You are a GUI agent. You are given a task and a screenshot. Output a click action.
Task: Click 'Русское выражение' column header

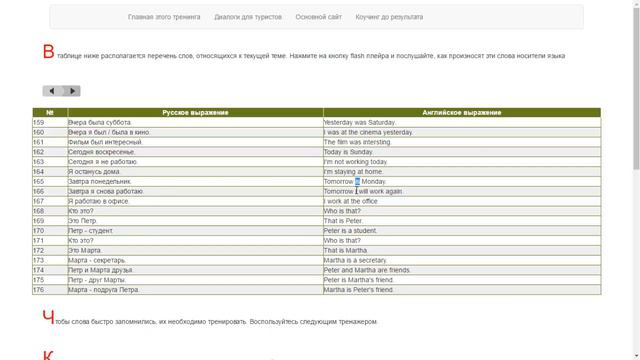coord(195,113)
